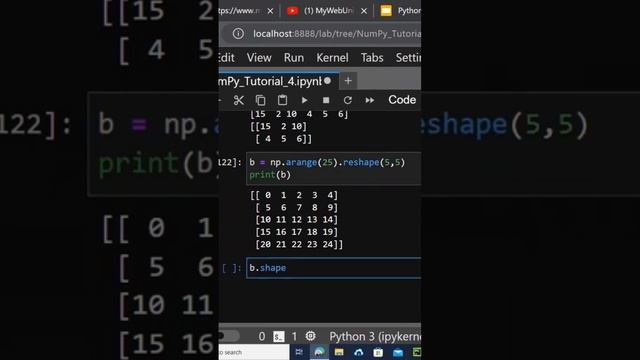
Task: Open Microsoft Store from the taskbar
Action: pos(378,352)
